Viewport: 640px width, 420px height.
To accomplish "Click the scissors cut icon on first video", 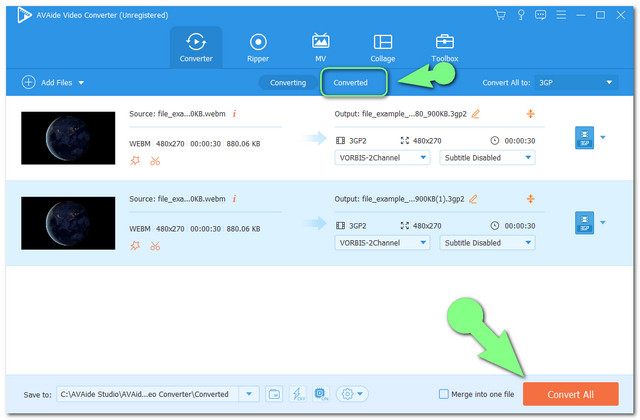I will [x=155, y=161].
